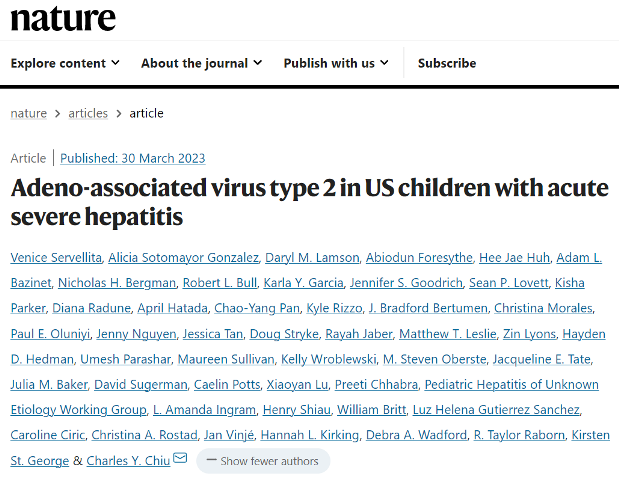Open the Nicholas H. Bergman author link

pos(117,283)
